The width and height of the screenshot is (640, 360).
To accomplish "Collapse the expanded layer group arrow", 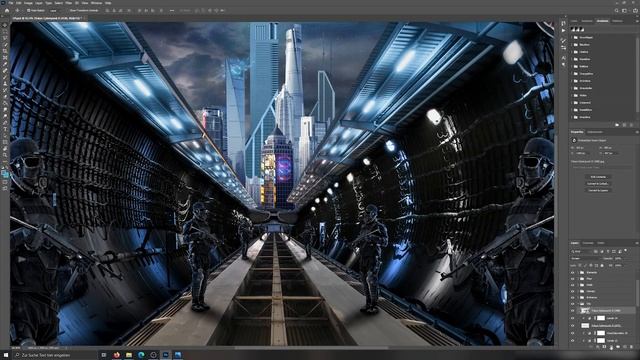I will point(578,304).
